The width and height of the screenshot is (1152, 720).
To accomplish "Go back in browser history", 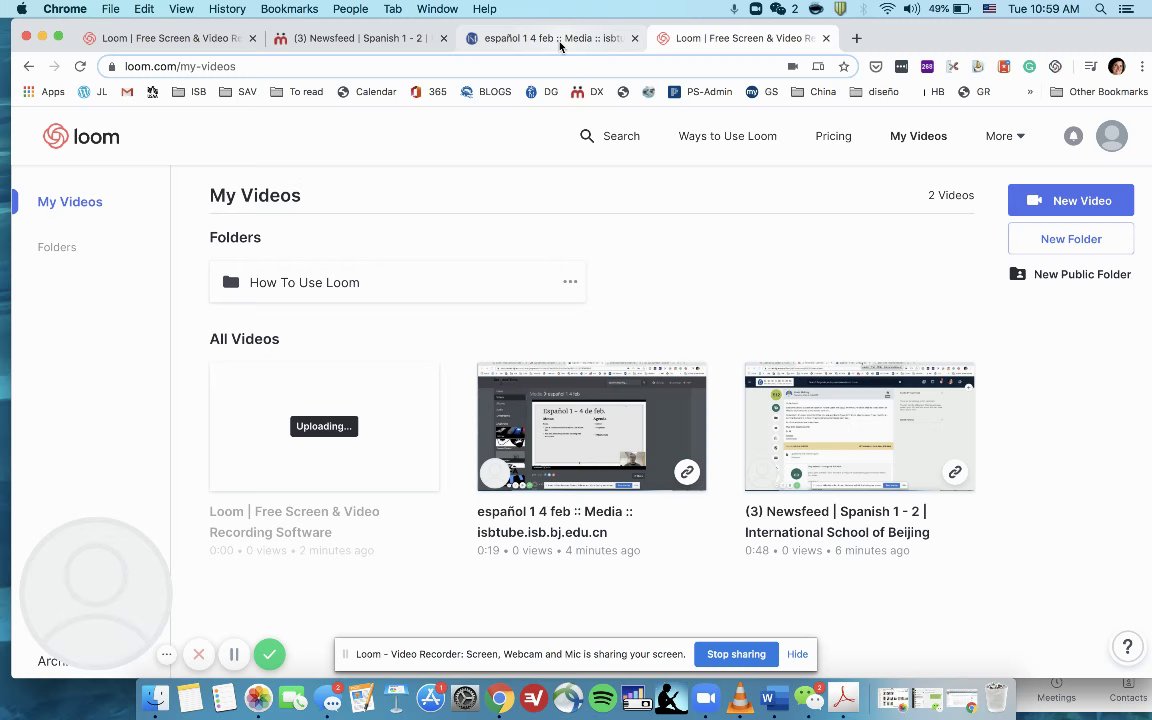I will pyautogui.click(x=29, y=66).
